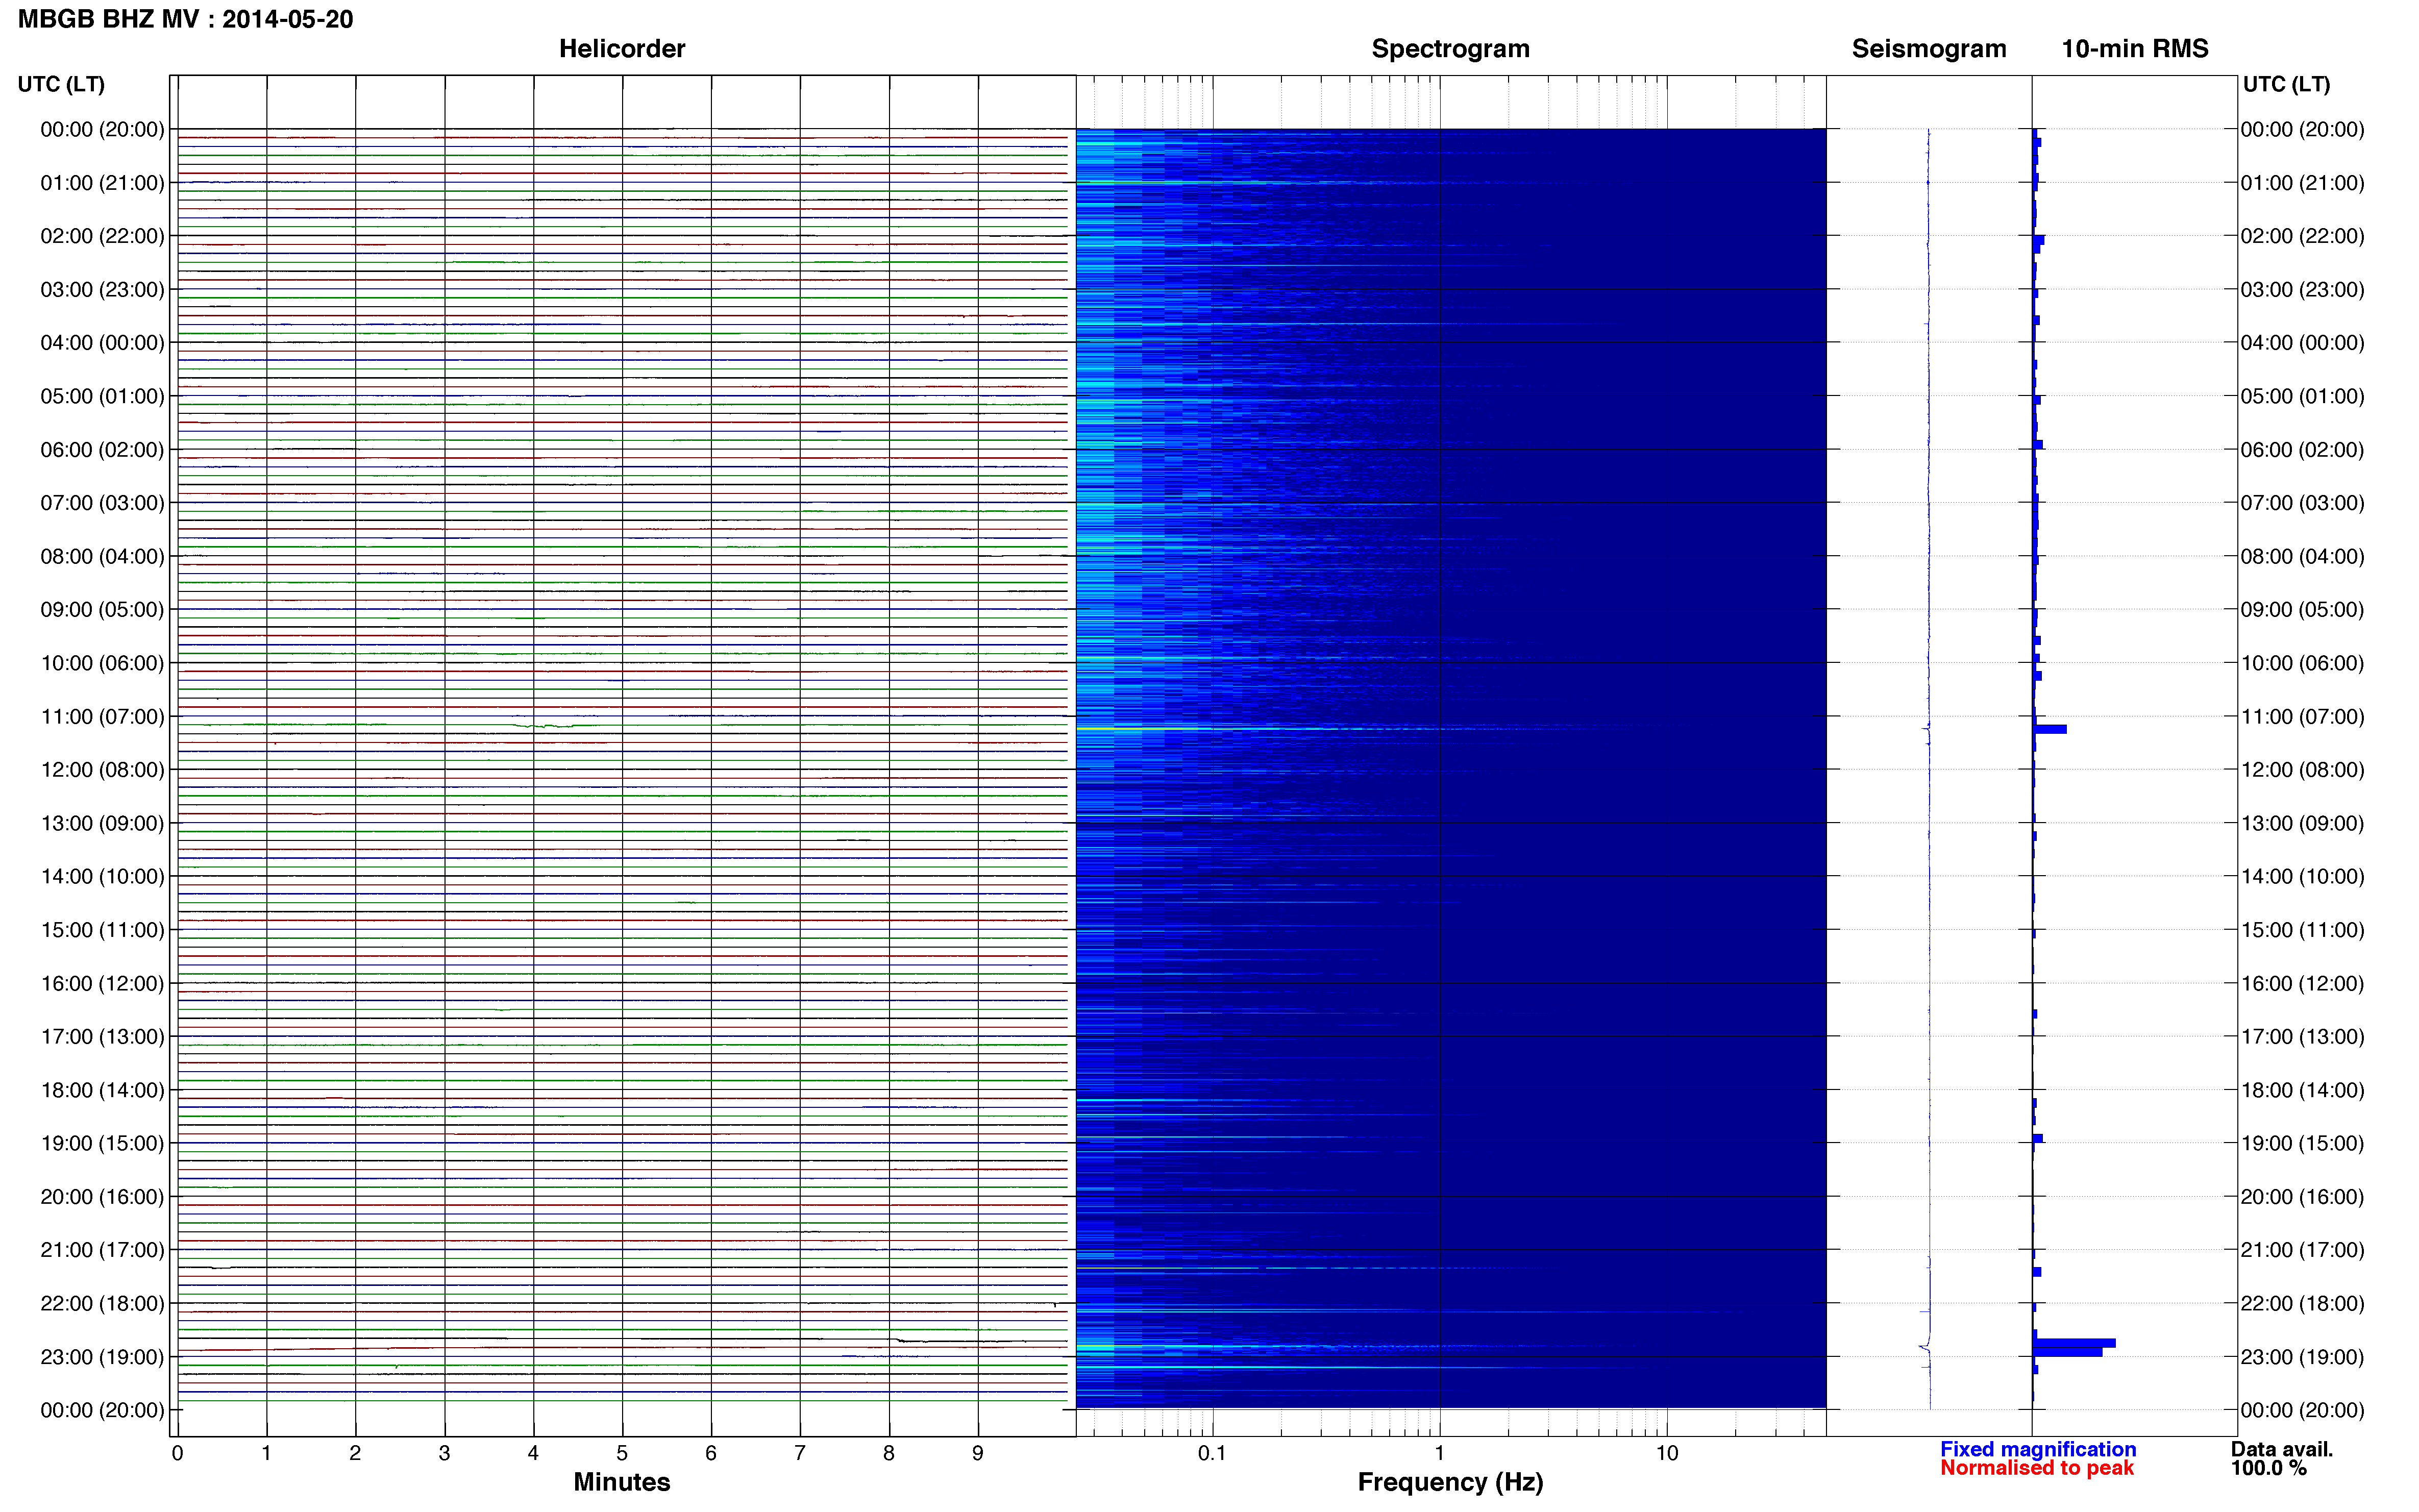Viewport: 2419px width, 1512px height.
Task: Click the tallest RMS bar near 23:00
Action: coord(2074,1343)
